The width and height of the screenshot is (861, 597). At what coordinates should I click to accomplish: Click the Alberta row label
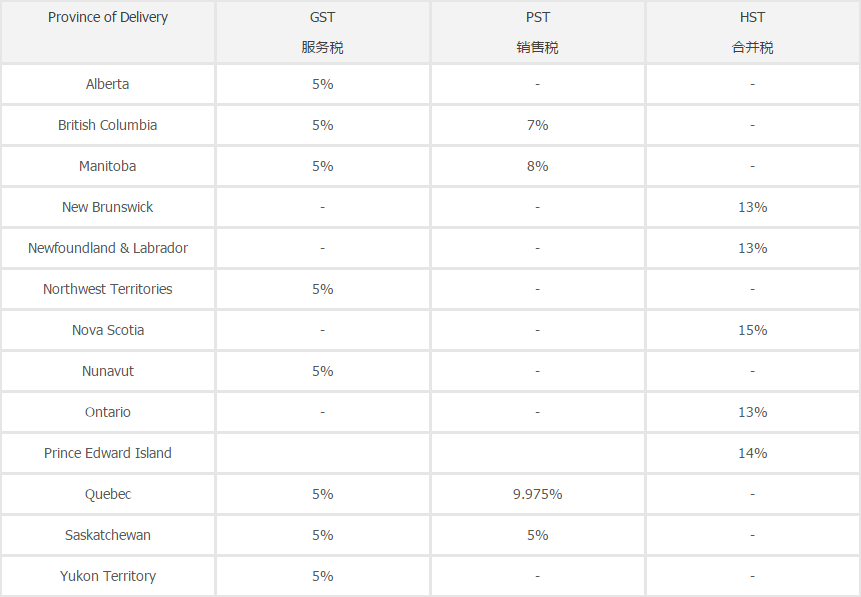[x=108, y=84]
